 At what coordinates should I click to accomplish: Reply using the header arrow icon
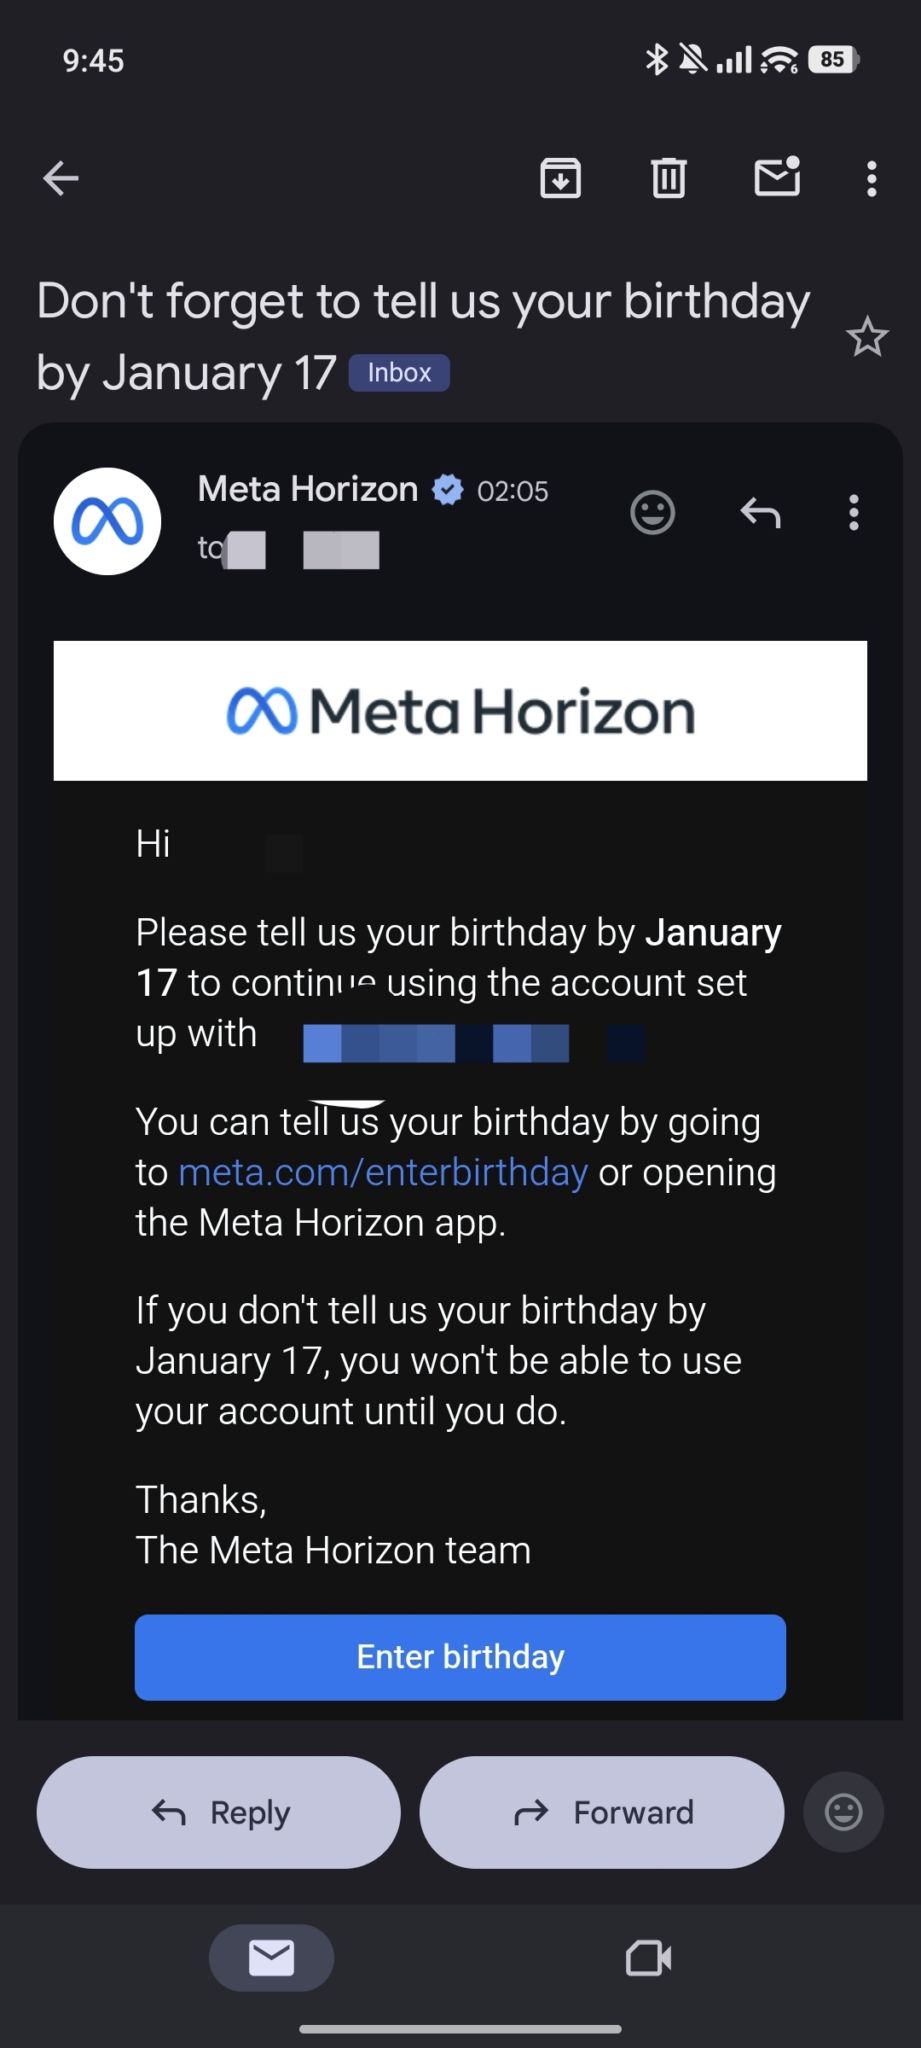tap(760, 513)
